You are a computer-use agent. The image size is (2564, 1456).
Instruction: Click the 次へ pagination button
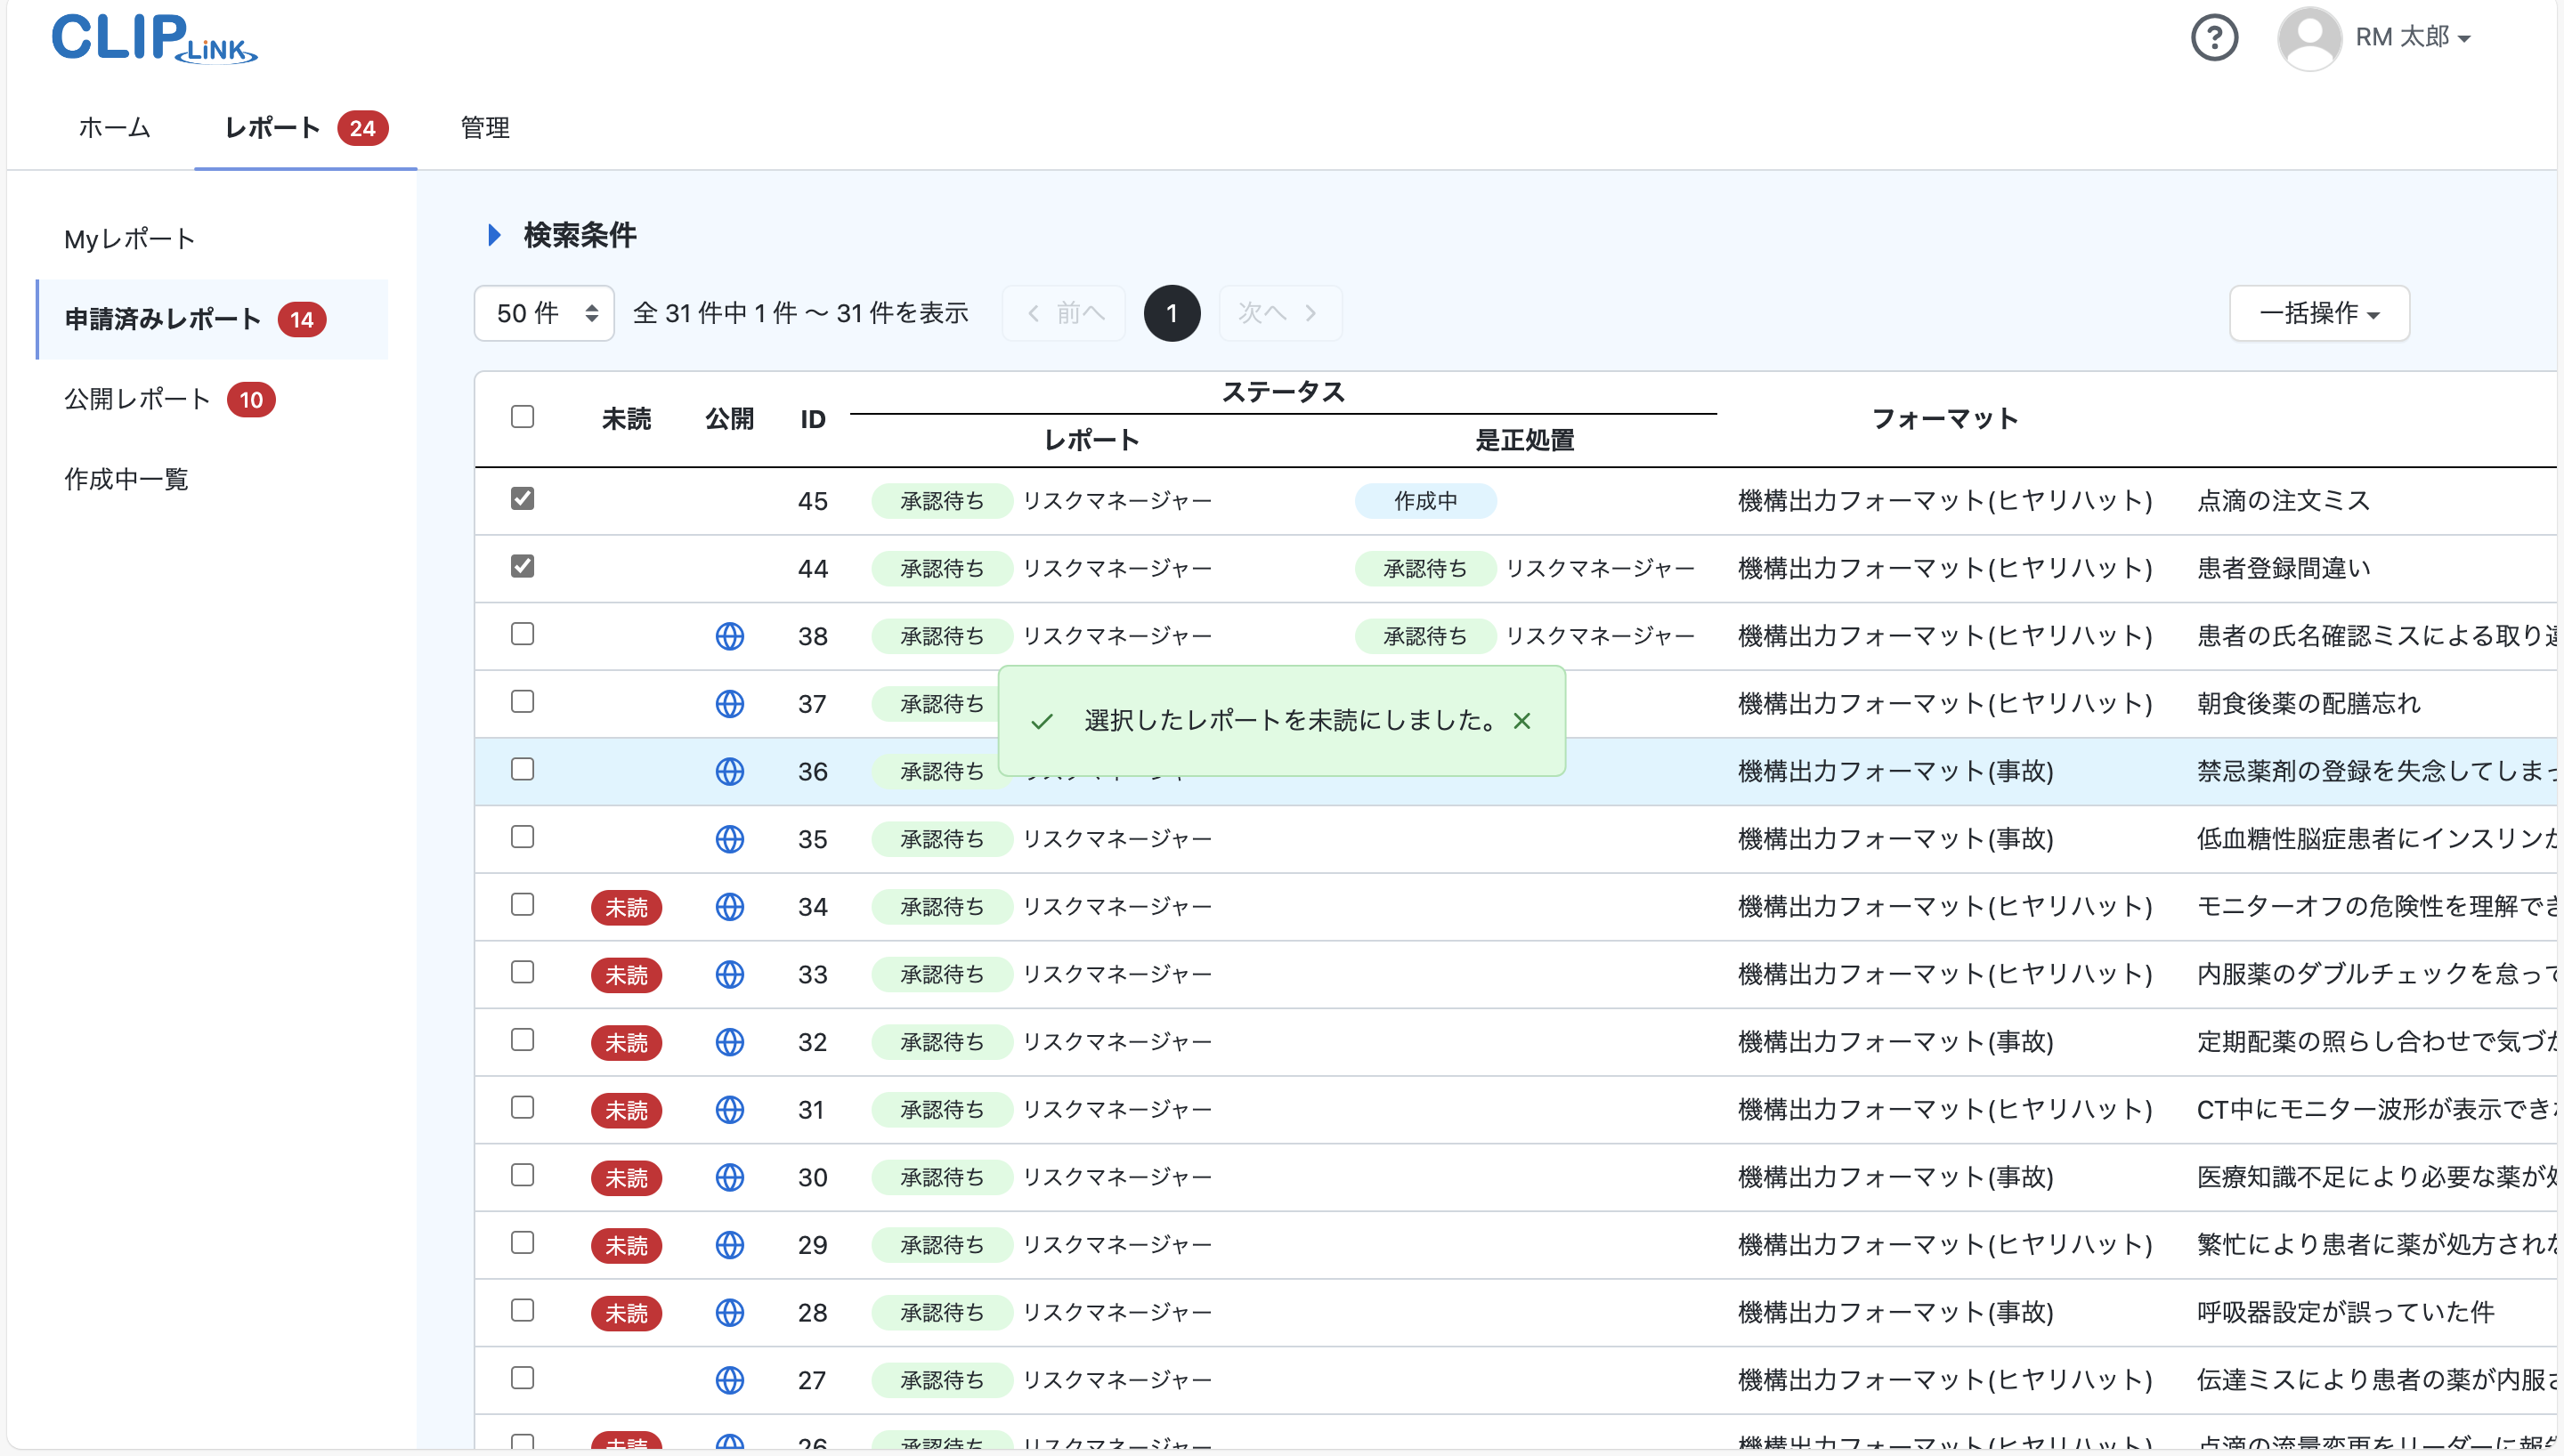[1279, 313]
